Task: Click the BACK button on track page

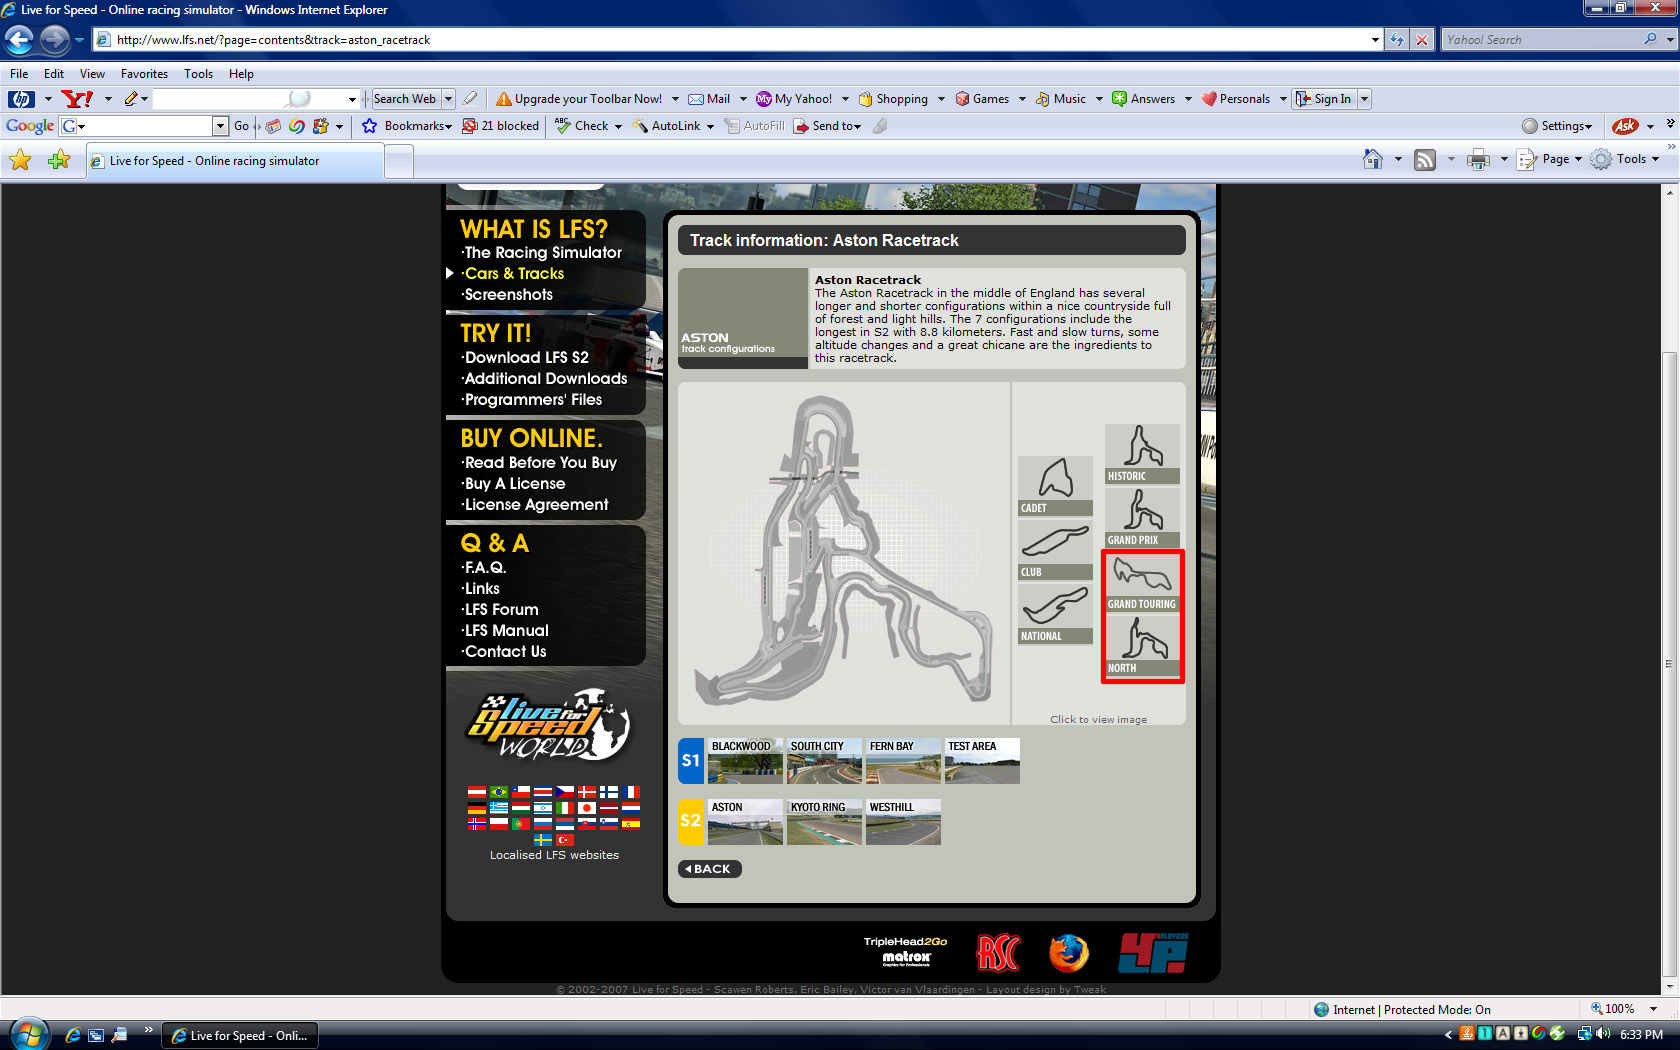Action: click(x=710, y=869)
